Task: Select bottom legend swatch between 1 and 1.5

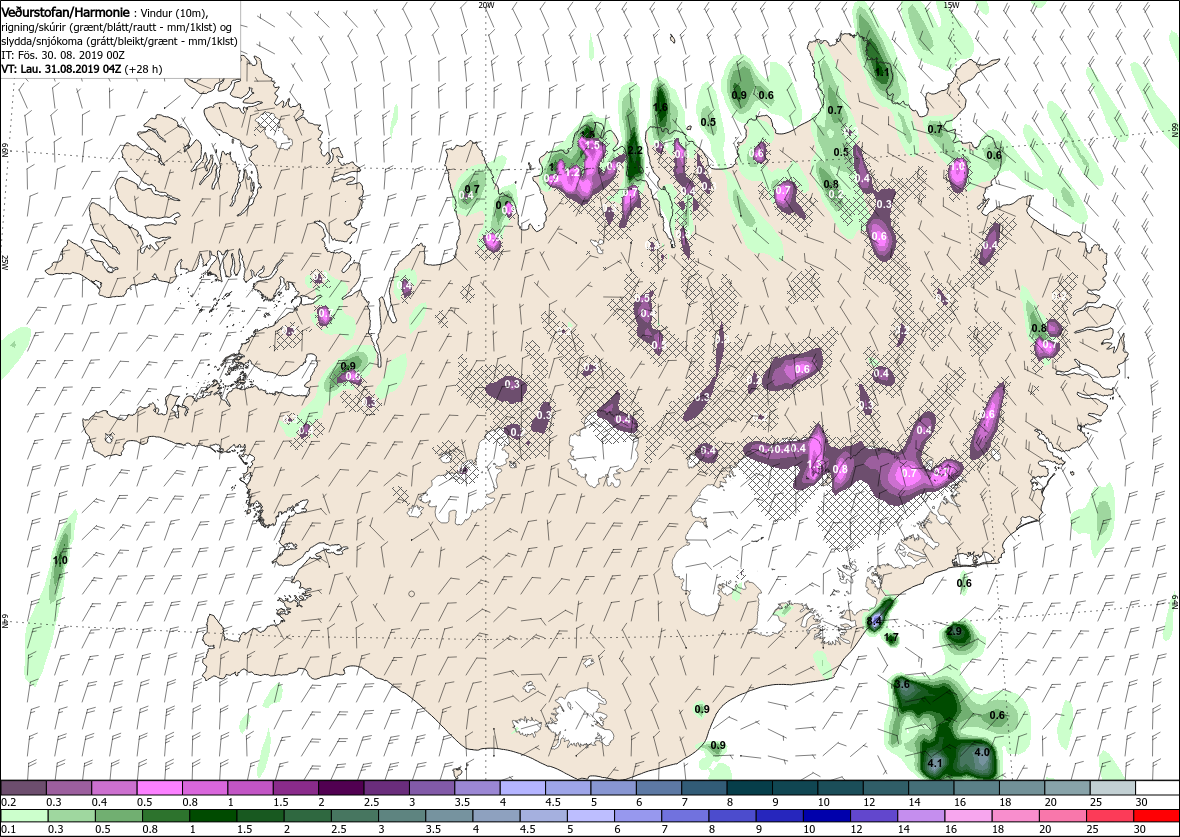Action: point(214,815)
